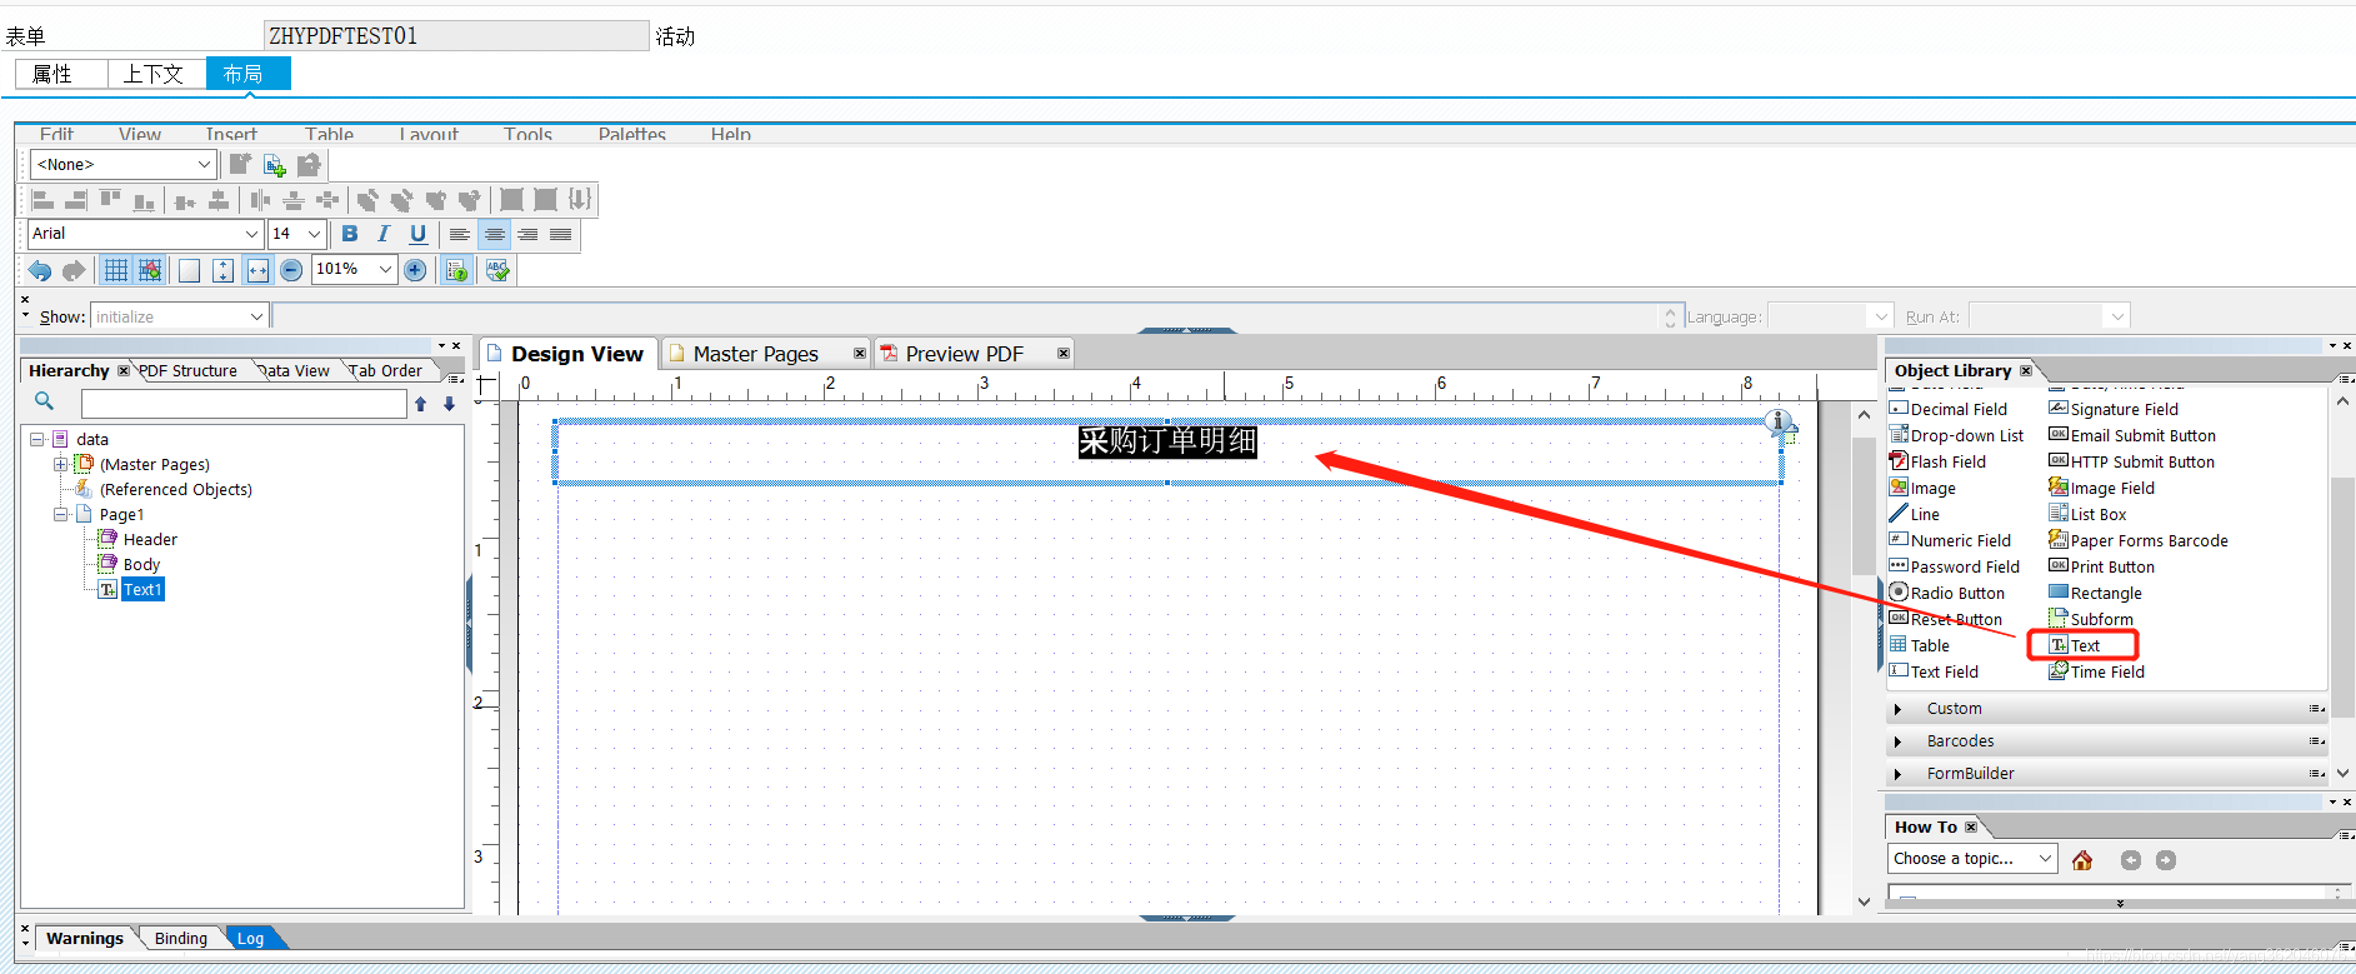The width and height of the screenshot is (2356, 974).
Task: Open the Insert menu
Action: click(x=230, y=134)
